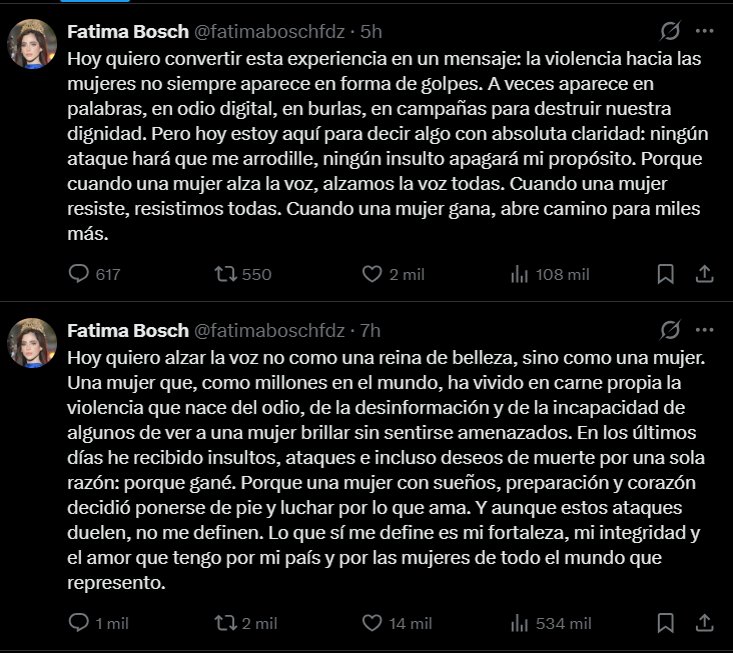Share the first tweet via share icon
Image resolution: width=733 pixels, height=653 pixels.
(x=704, y=274)
